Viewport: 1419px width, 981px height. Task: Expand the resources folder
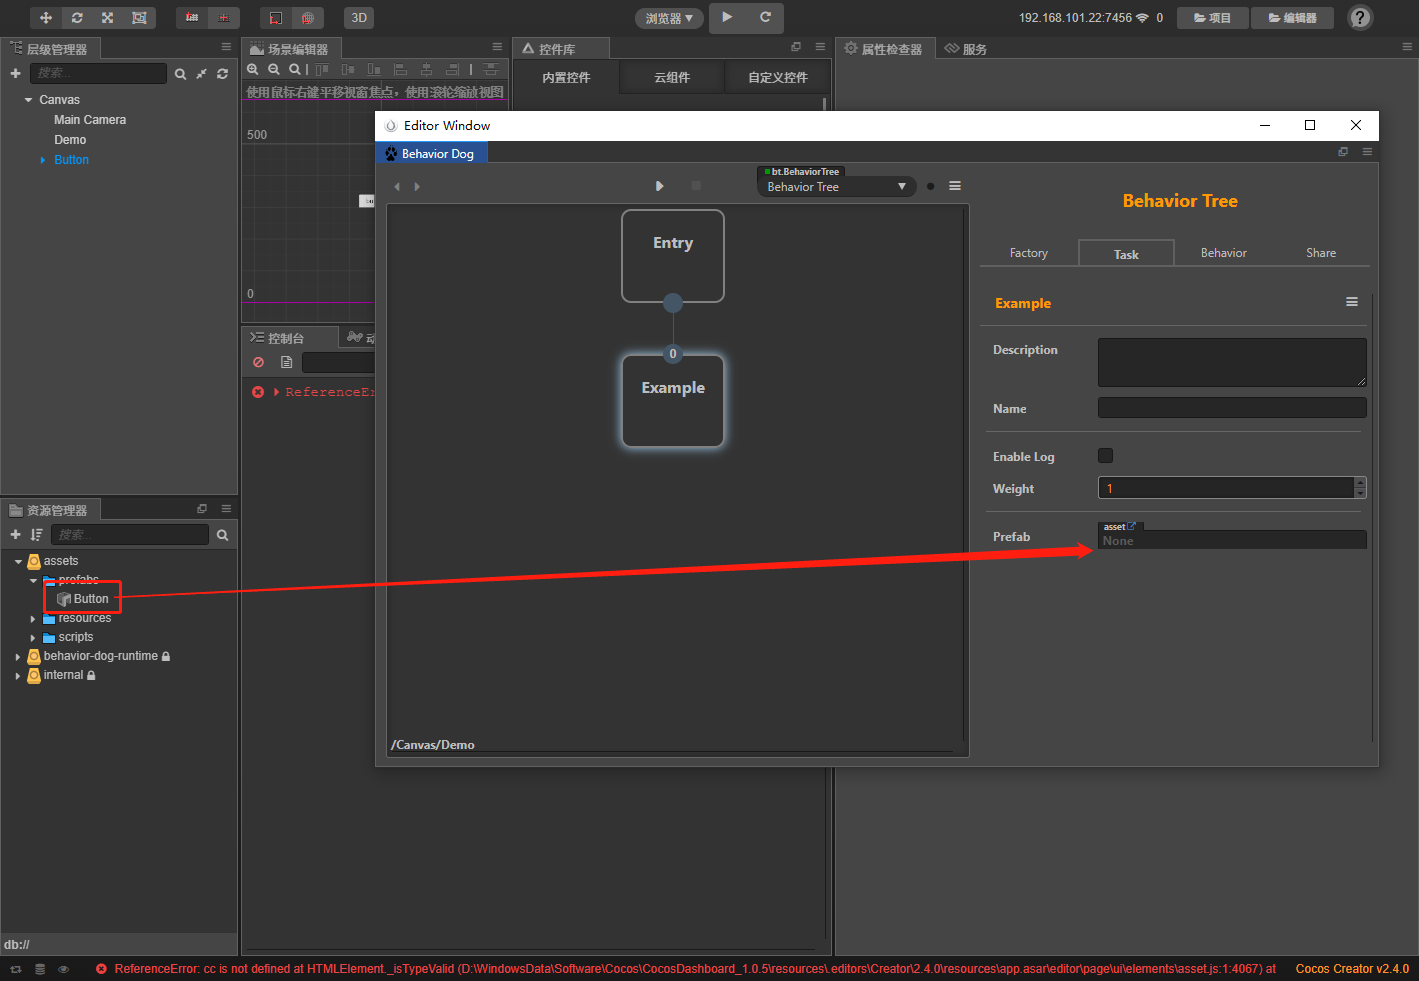[33, 619]
